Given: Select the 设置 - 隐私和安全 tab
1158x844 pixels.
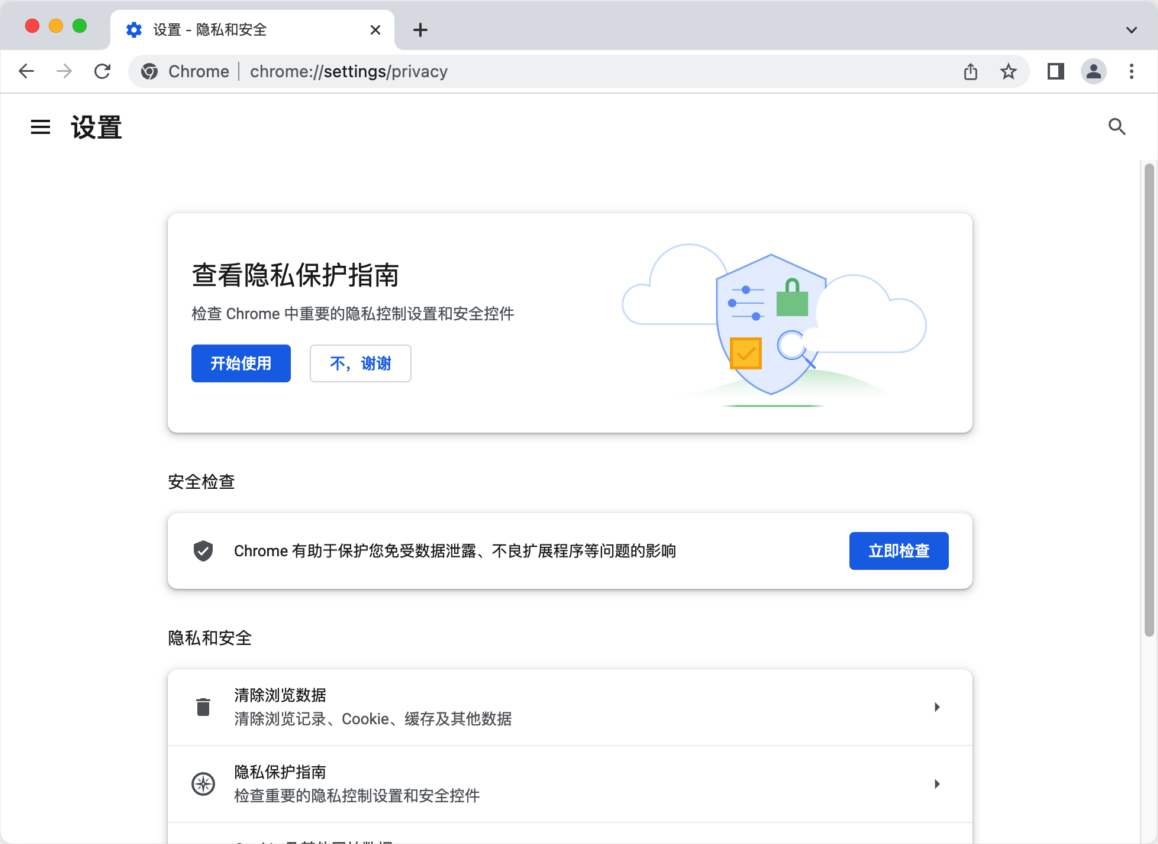Looking at the screenshot, I should pyautogui.click(x=252, y=30).
